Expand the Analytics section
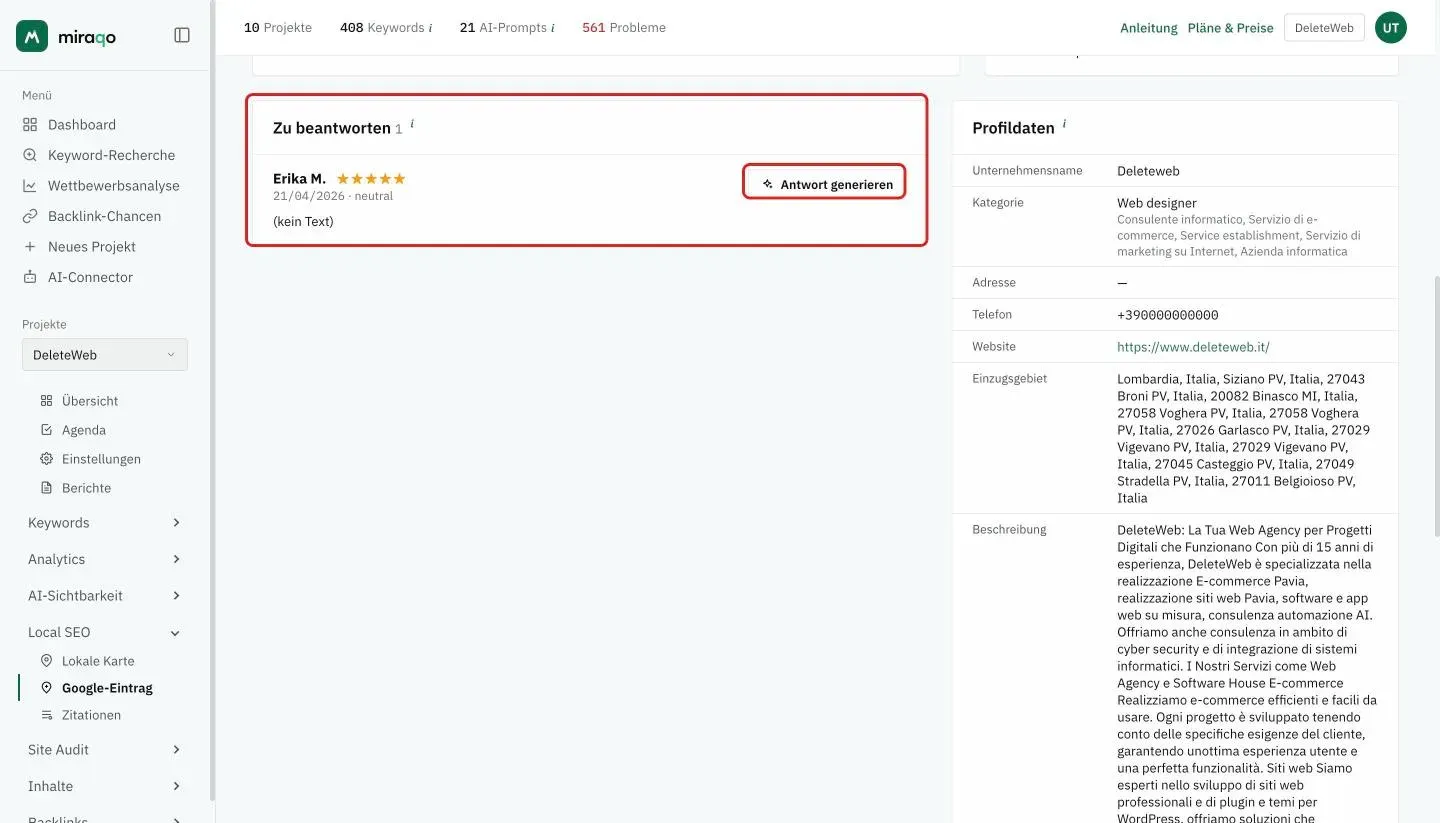 pos(106,559)
